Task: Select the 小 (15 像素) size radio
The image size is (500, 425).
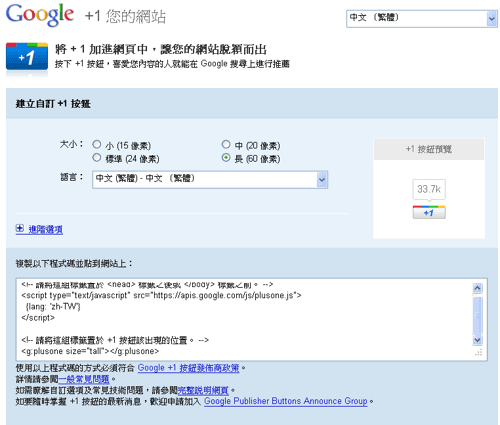Action: pos(97,144)
